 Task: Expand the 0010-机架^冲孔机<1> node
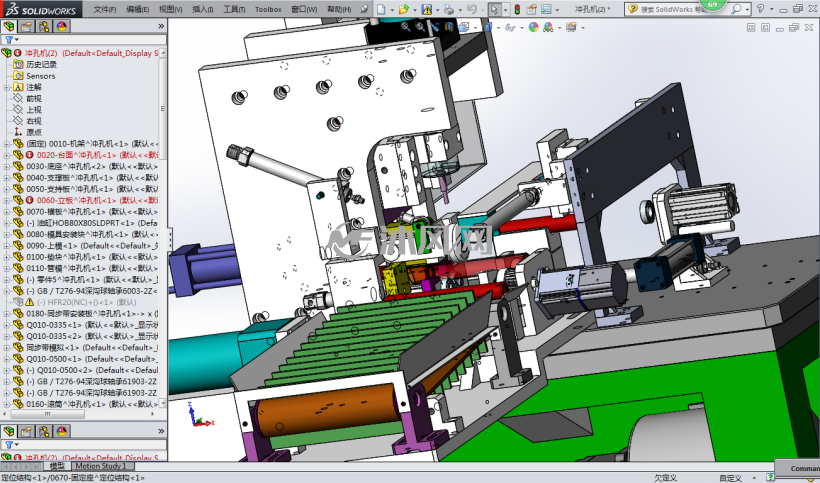coord(6,144)
